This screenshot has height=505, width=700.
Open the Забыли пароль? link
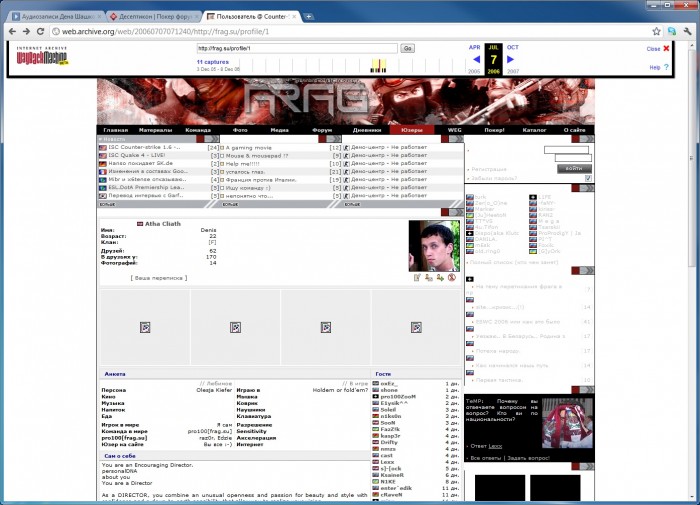[x=494, y=178]
